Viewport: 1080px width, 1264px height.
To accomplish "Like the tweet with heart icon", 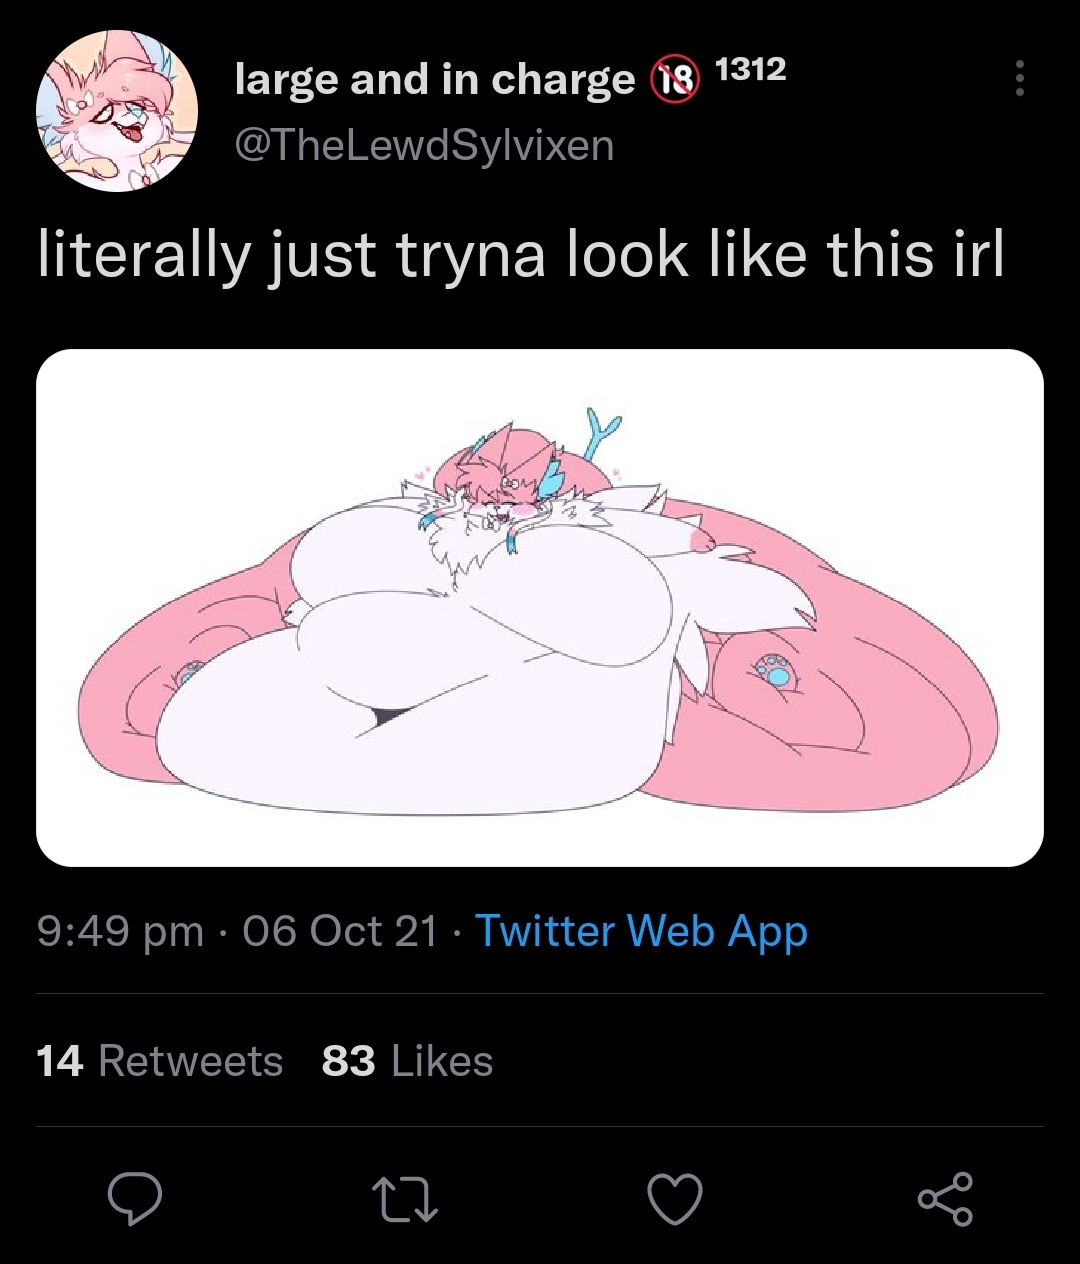I will (x=675, y=1198).
